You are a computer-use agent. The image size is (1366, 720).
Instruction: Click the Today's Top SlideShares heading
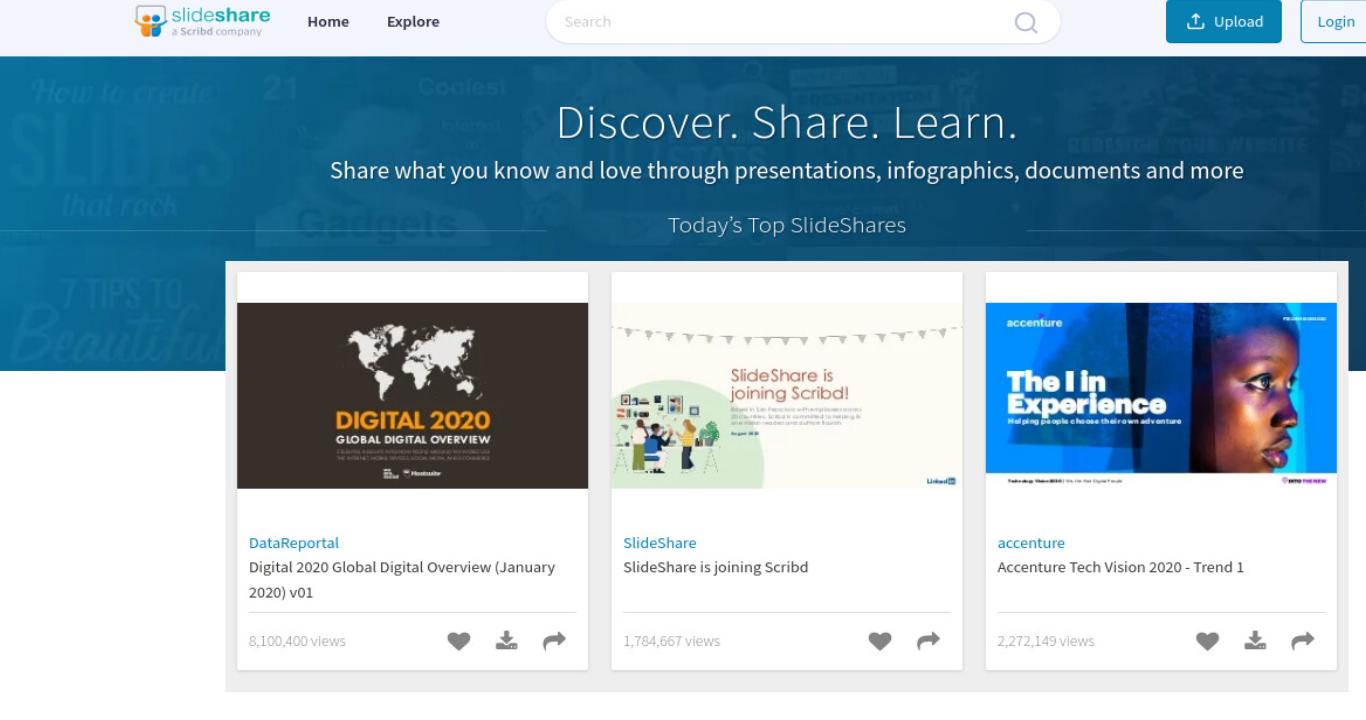click(787, 225)
